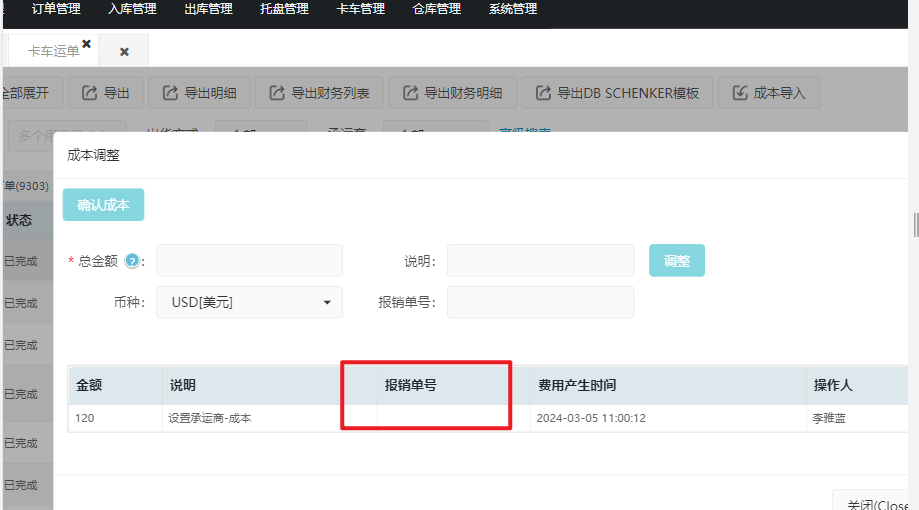Click the 报销单号 column header
Image resolution: width=919 pixels, height=510 pixels.
(x=452, y=385)
